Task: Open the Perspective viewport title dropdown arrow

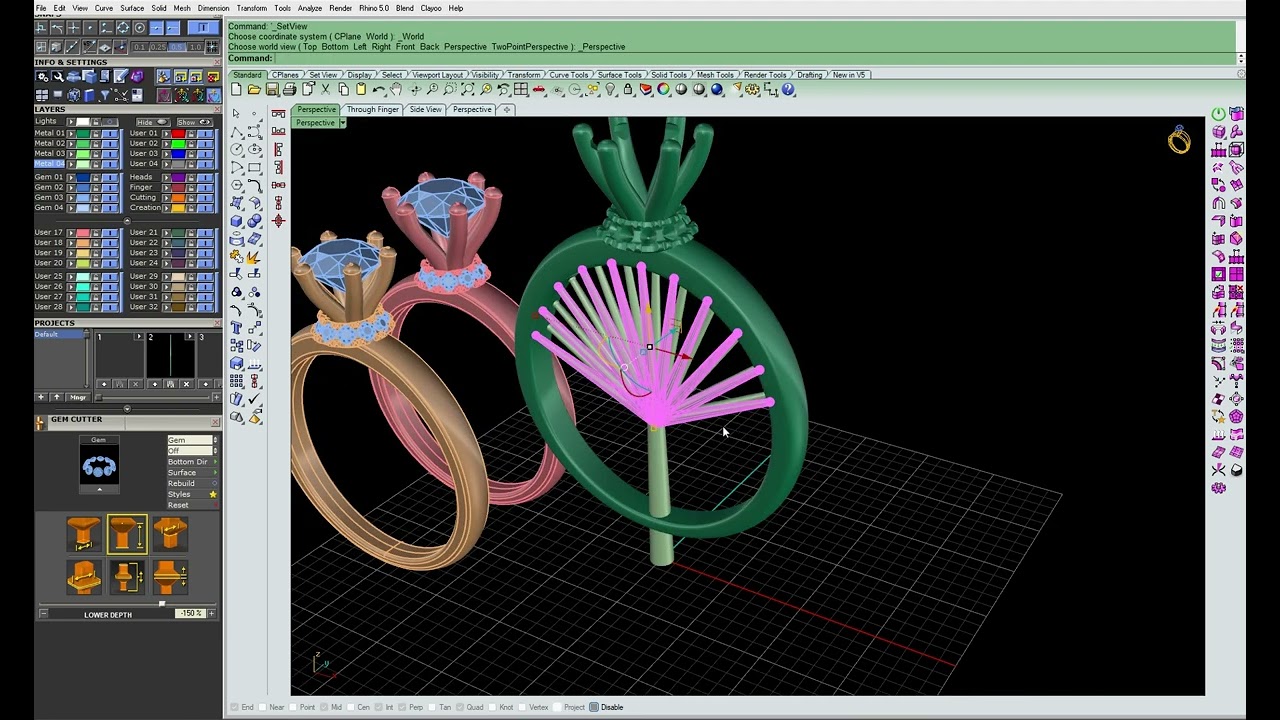Action: point(342,123)
